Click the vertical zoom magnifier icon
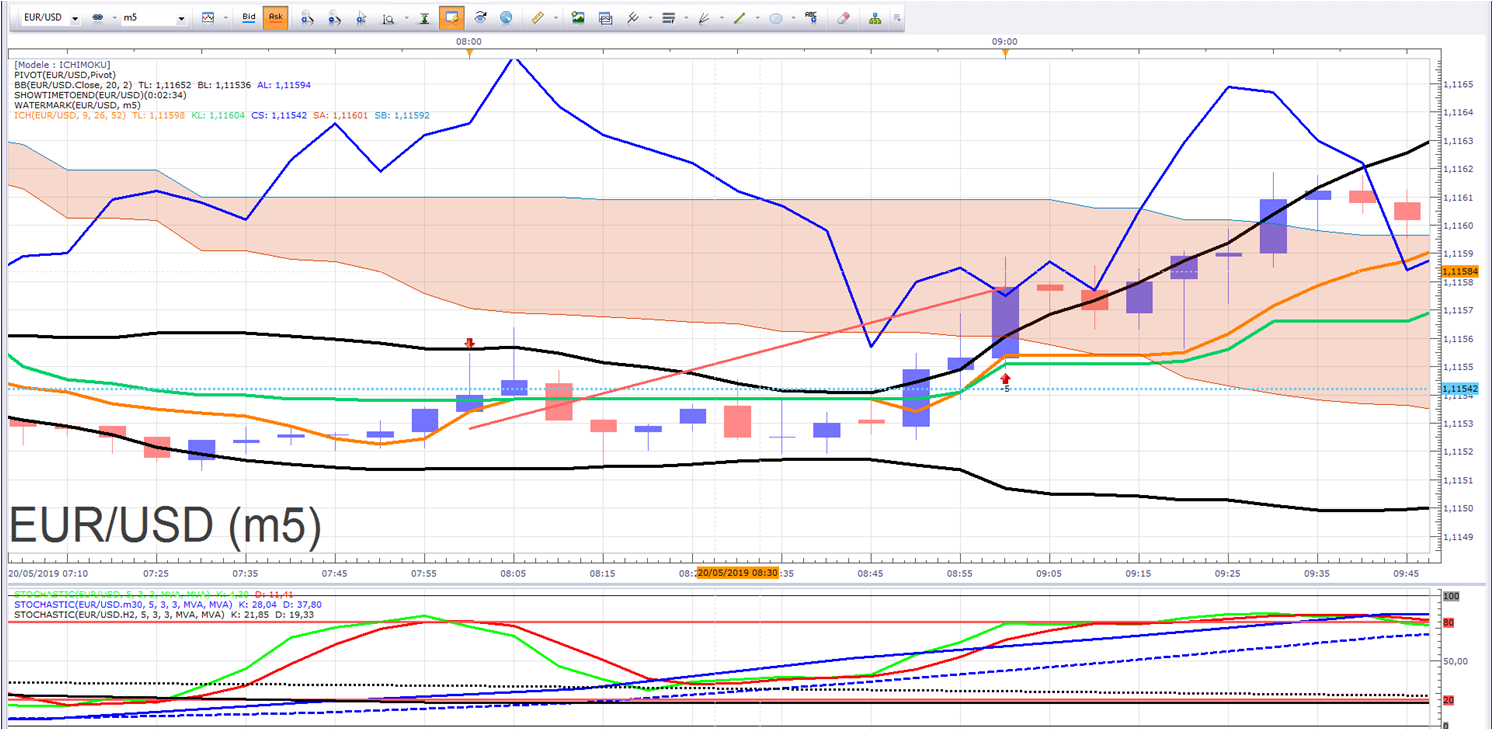The image size is (1493, 730). (387, 18)
